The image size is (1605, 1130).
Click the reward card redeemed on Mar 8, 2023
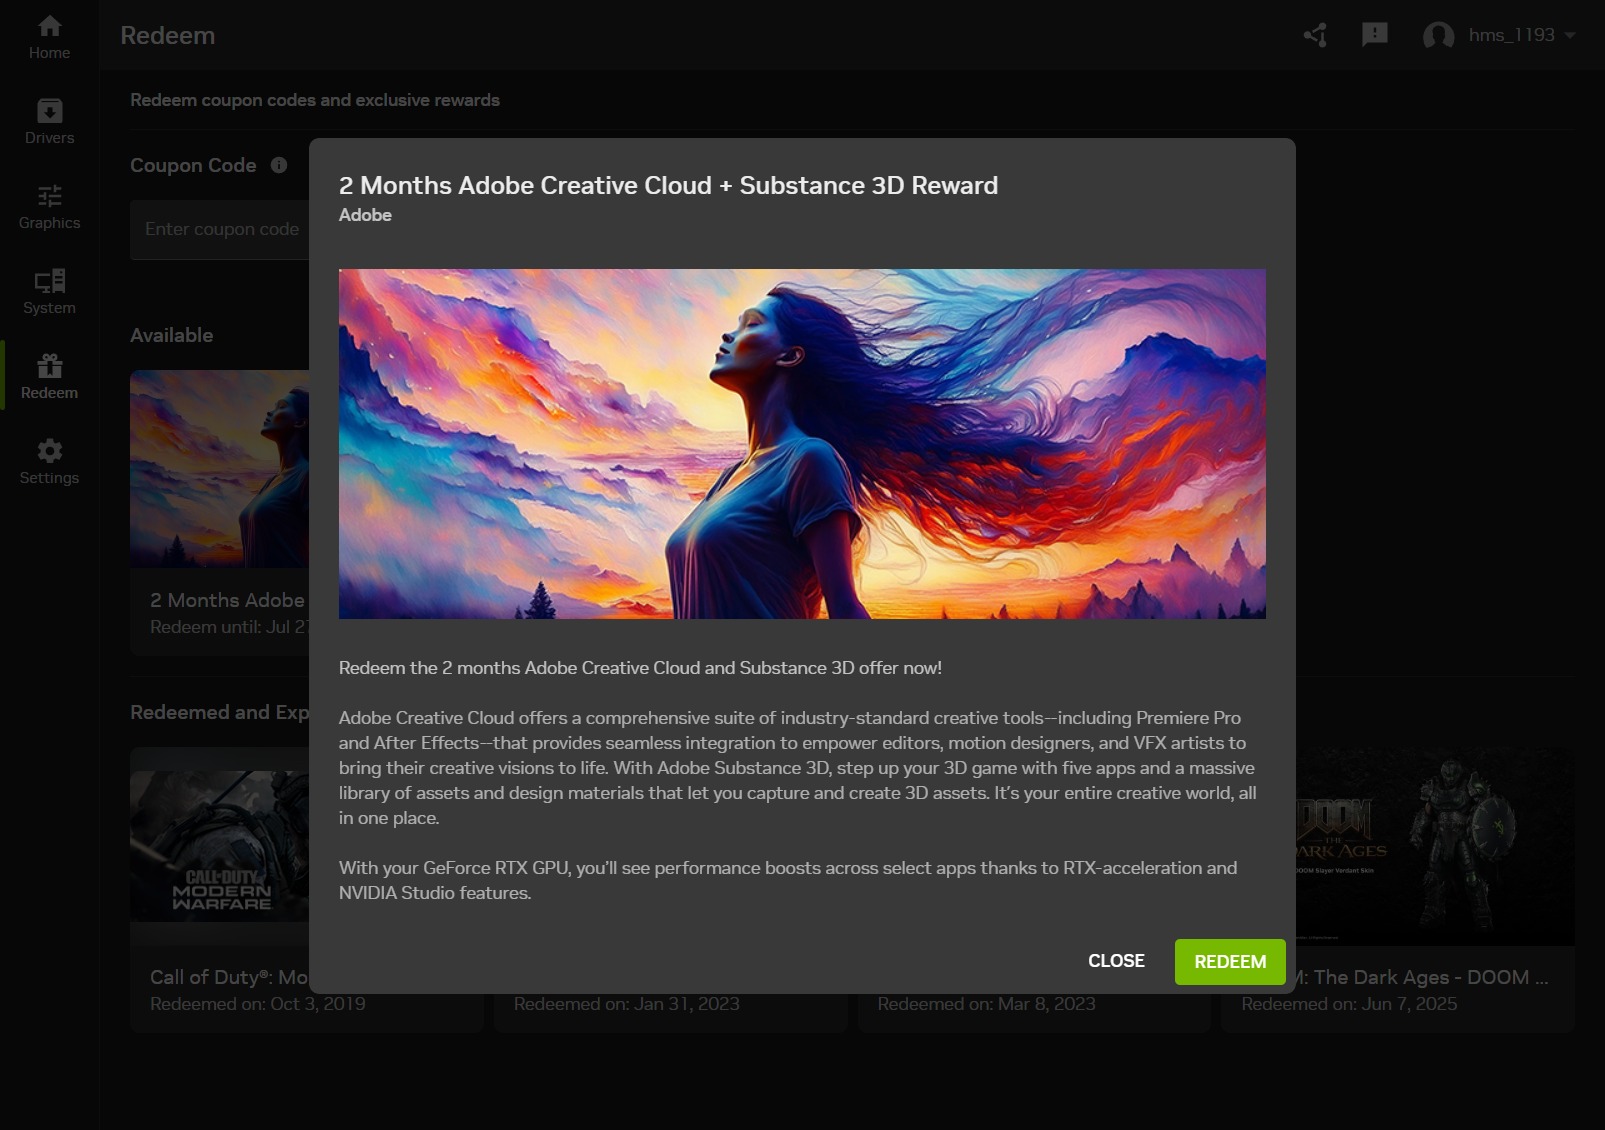(x=1033, y=1003)
